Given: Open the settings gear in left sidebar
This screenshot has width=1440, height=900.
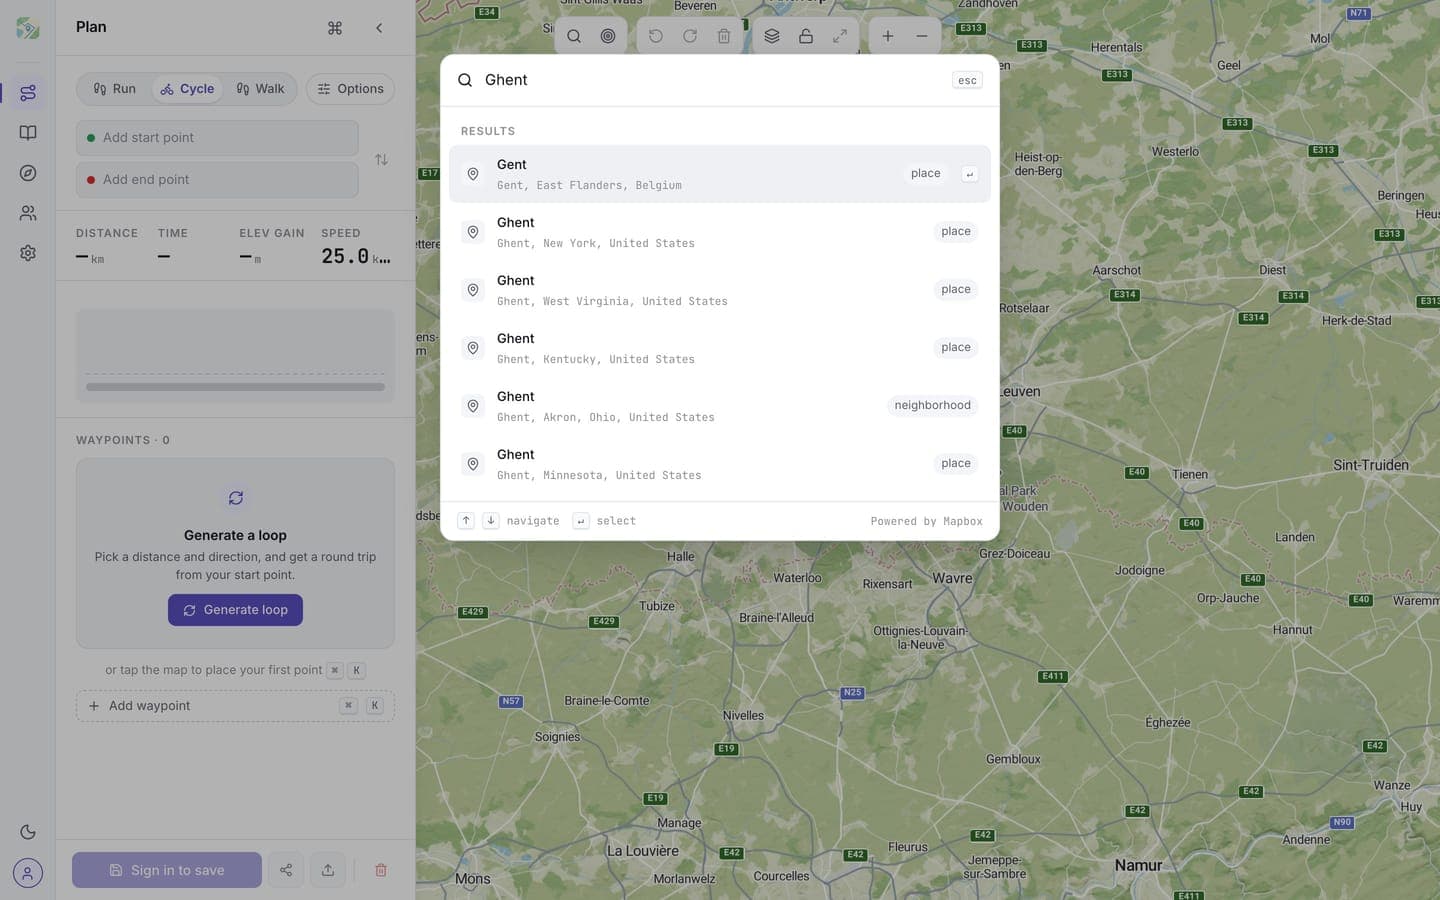Looking at the screenshot, I should [28, 253].
